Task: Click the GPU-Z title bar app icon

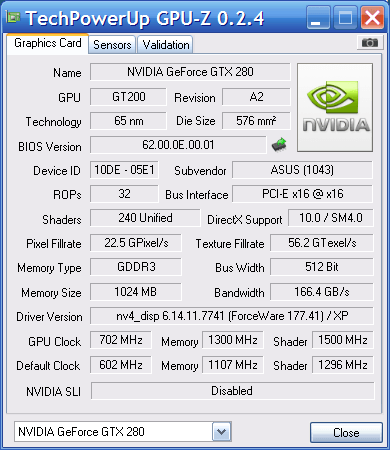Action: click(x=13, y=17)
